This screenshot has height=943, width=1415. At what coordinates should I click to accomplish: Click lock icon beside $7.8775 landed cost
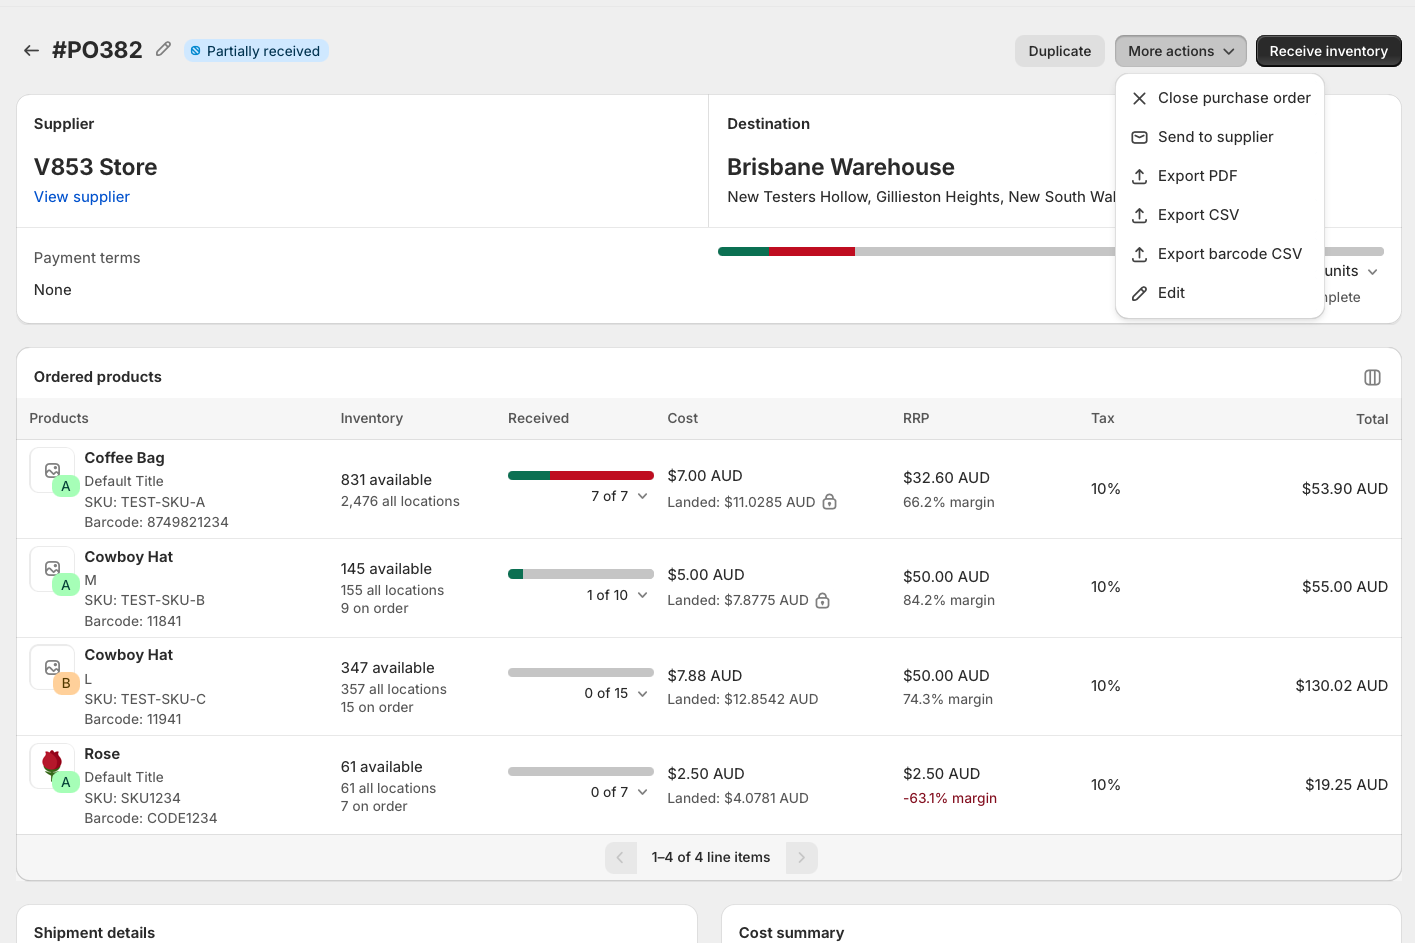point(822,600)
